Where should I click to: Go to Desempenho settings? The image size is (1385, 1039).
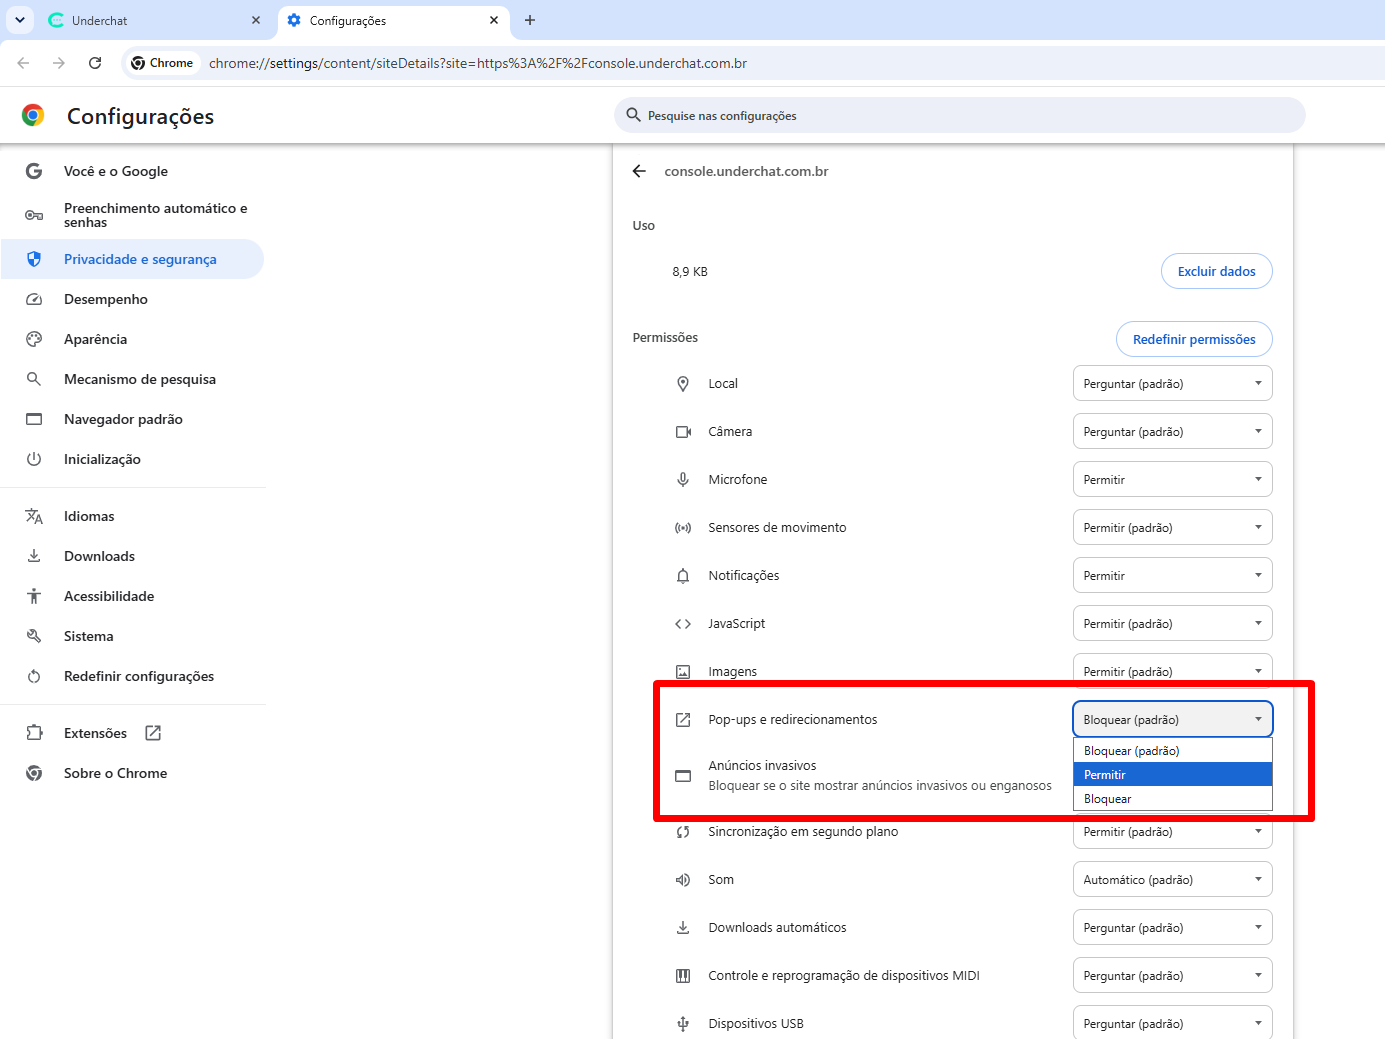tap(132, 299)
